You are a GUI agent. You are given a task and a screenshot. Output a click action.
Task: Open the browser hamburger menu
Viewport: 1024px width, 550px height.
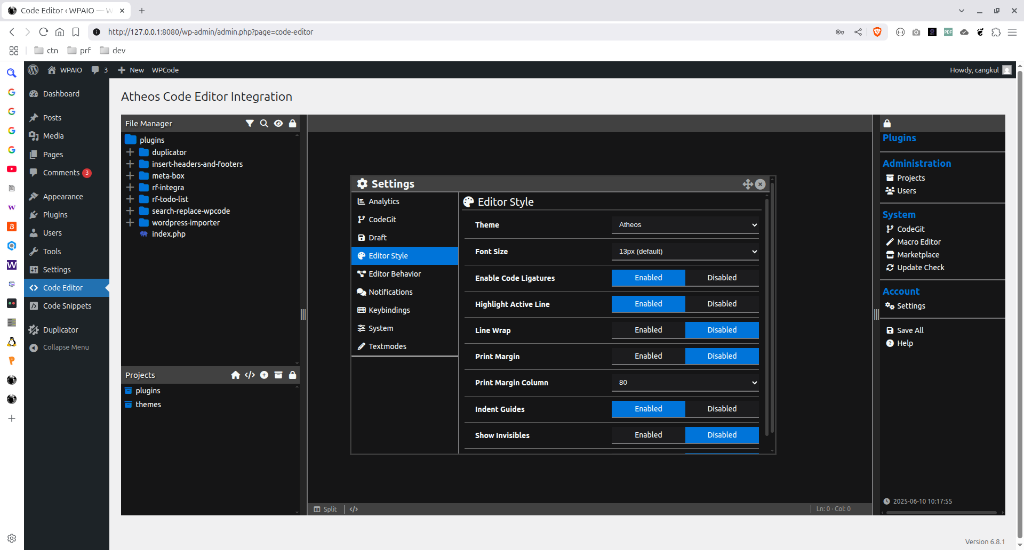coord(1012,31)
